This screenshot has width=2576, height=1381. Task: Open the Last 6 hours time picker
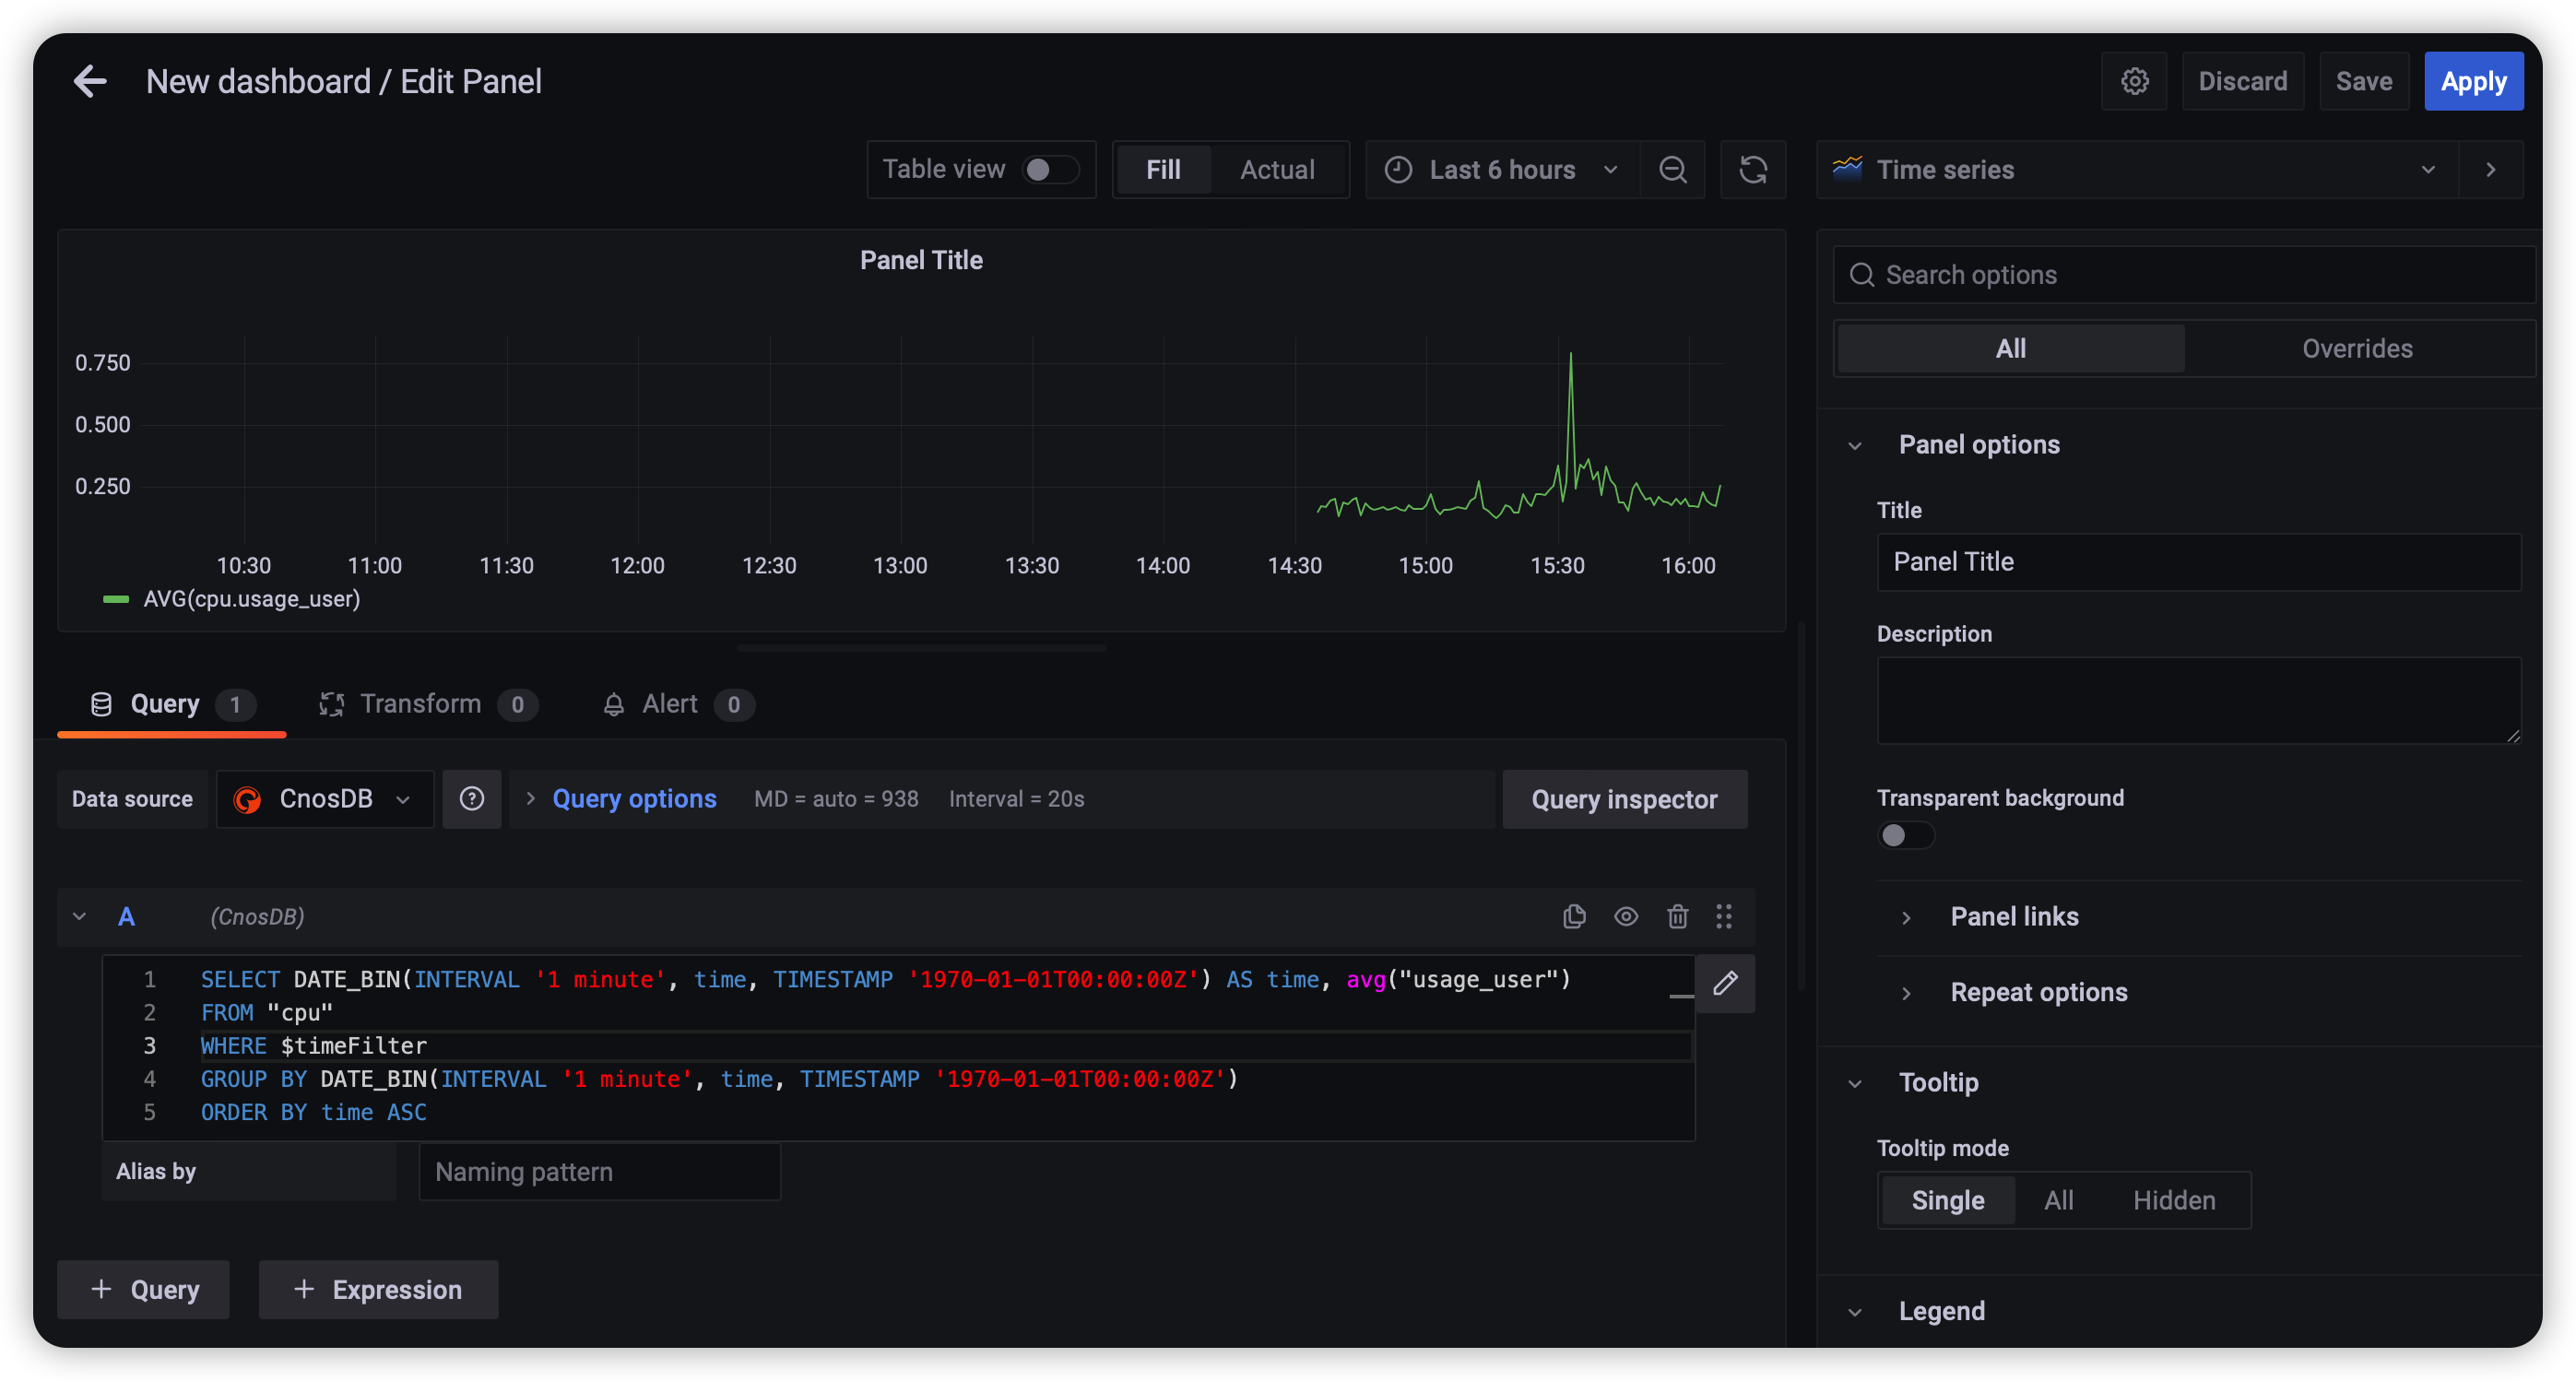click(x=1501, y=170)
